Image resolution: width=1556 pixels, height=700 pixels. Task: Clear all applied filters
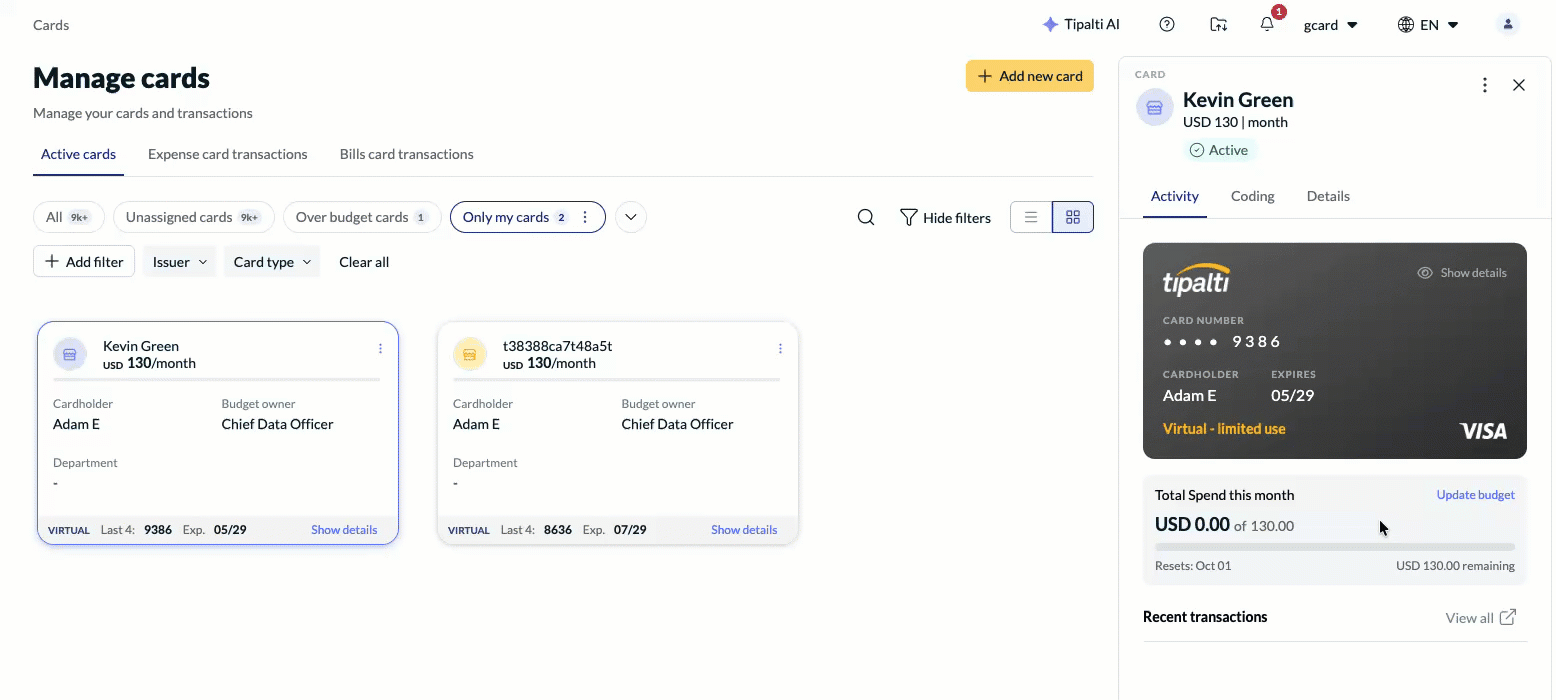point(364,262)
